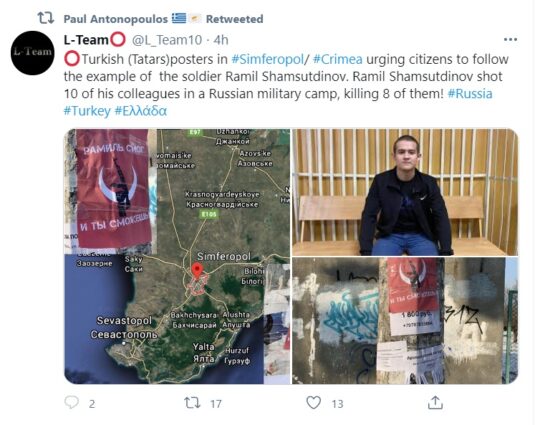Click retweet icon beside Paul Antonopoulos
The height and width of the screenshot is (425, 550).
[46, 18]
